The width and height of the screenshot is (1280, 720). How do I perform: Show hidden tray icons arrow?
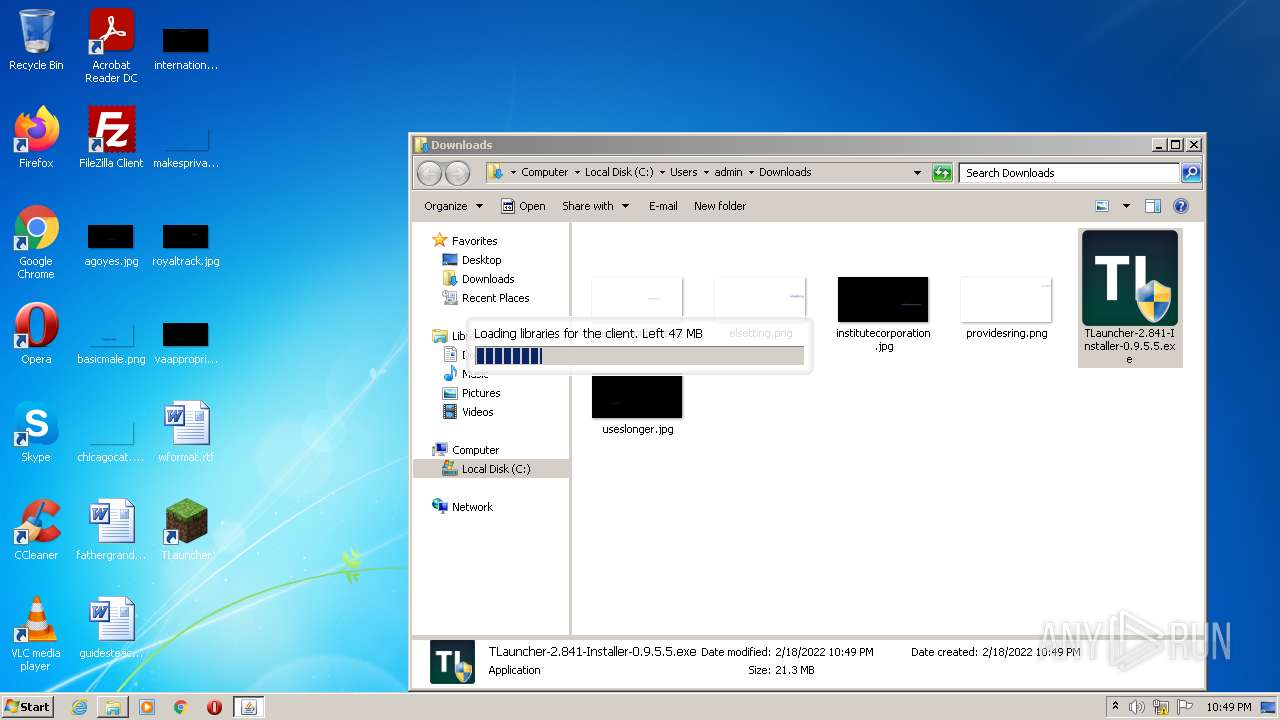tap(1115, 707)
